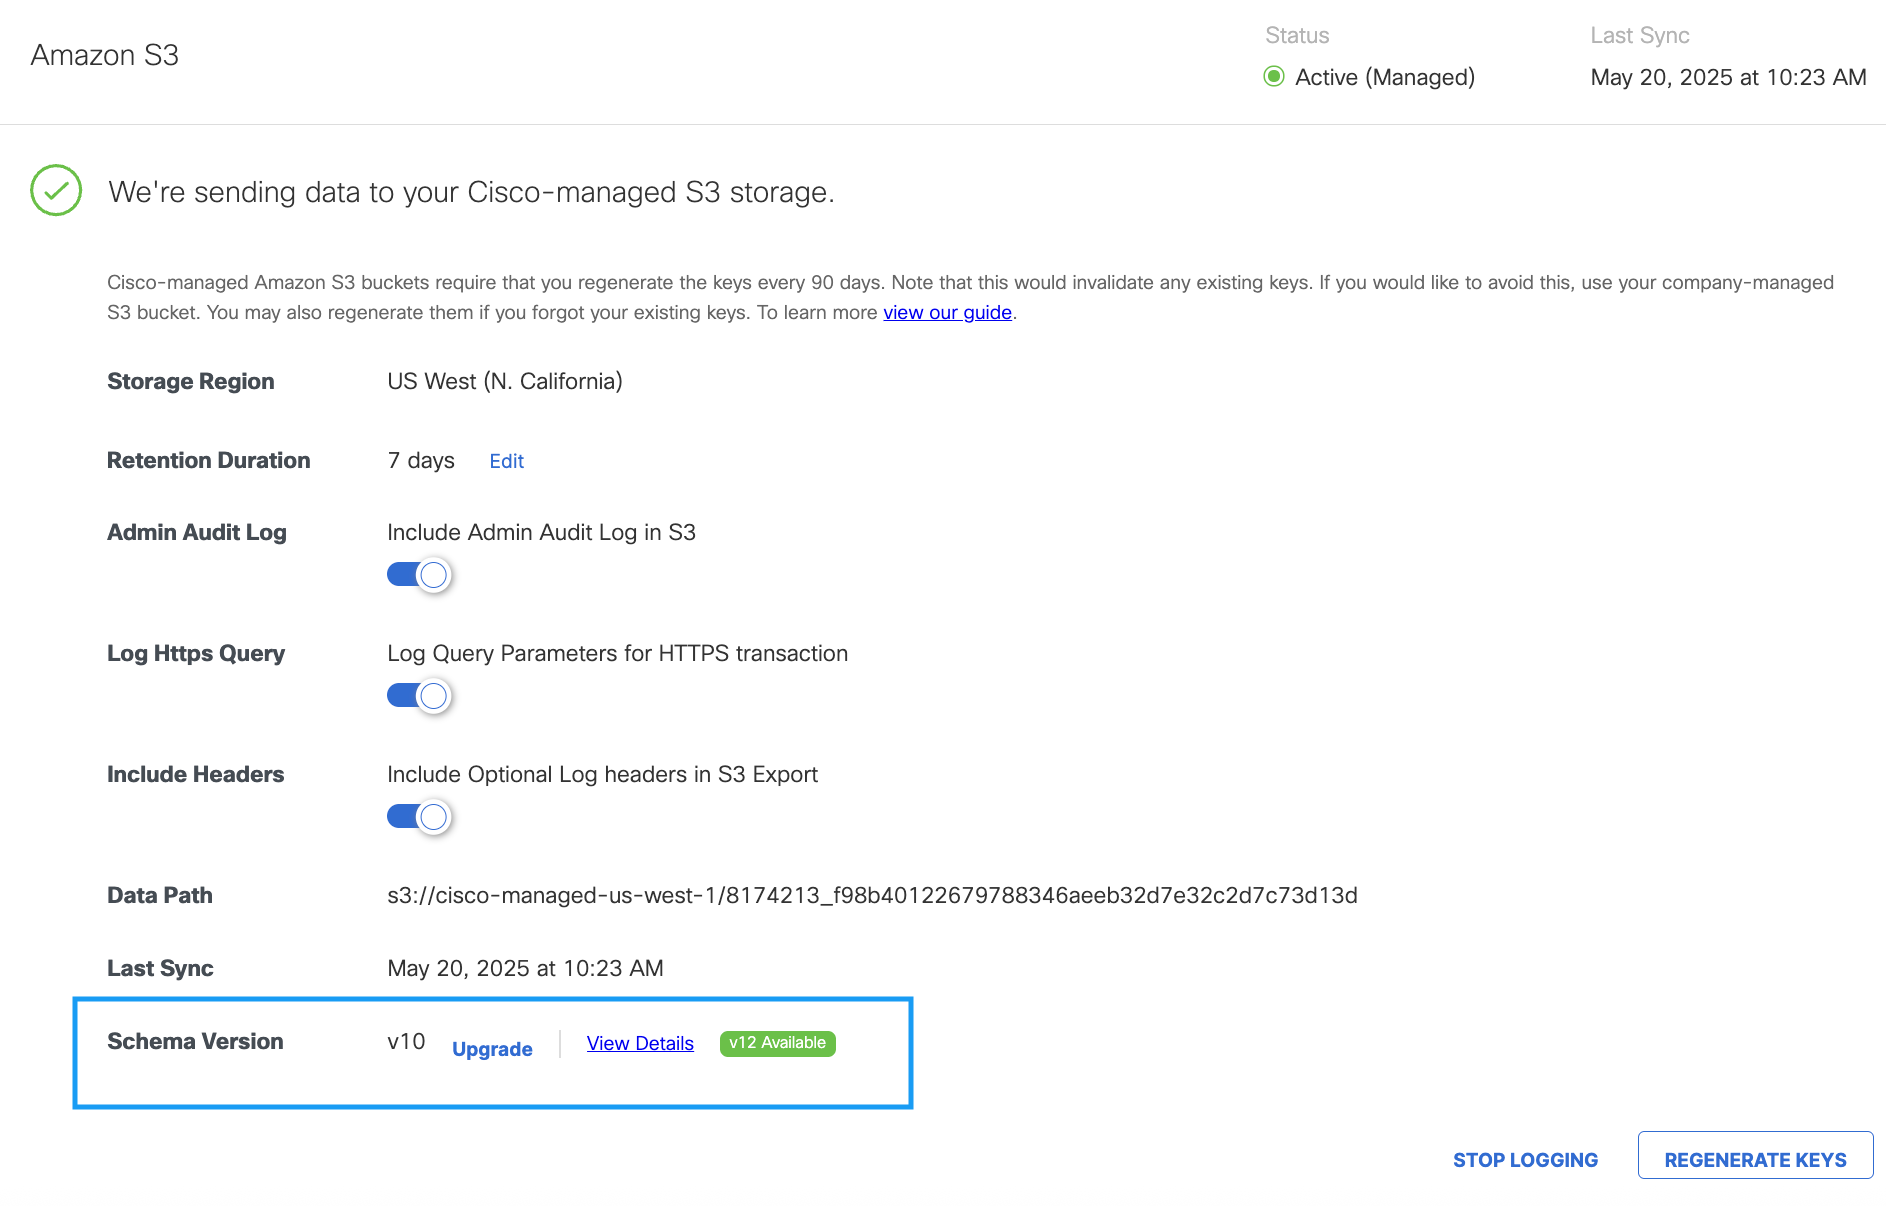The height and width of the screenshot is (1206, 1886).
Task: Open the view our guide link
Action: pos(947,312)
